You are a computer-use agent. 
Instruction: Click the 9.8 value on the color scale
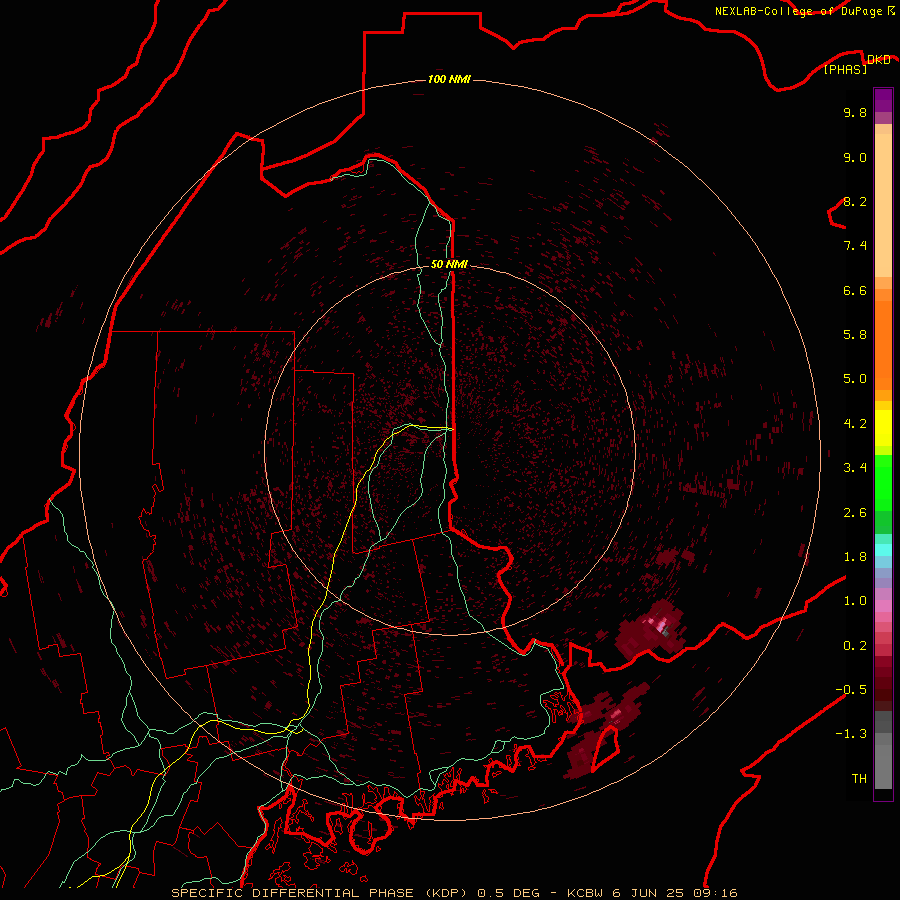point(855,112)
